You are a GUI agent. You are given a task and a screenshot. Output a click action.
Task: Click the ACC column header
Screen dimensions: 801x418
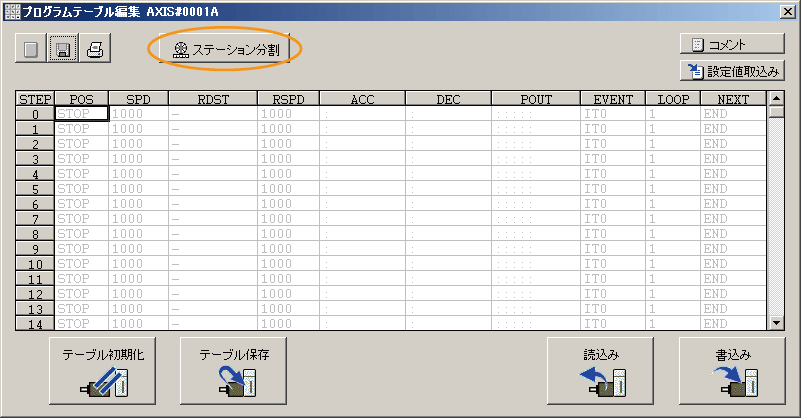click(361, 99)
